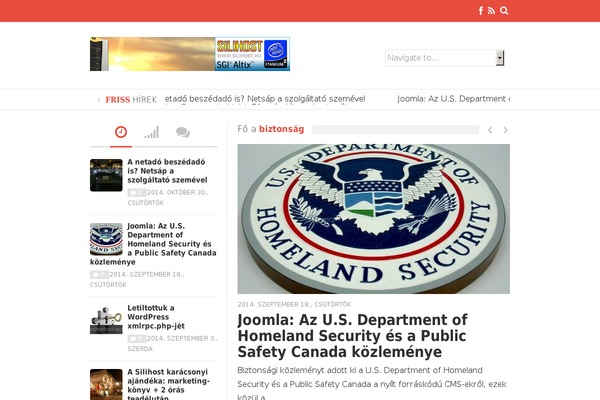The height and width of the screenshot is (400, 600).
Task: Click the 'Fő a biztonság' section heading
Action: click(271, 129)
